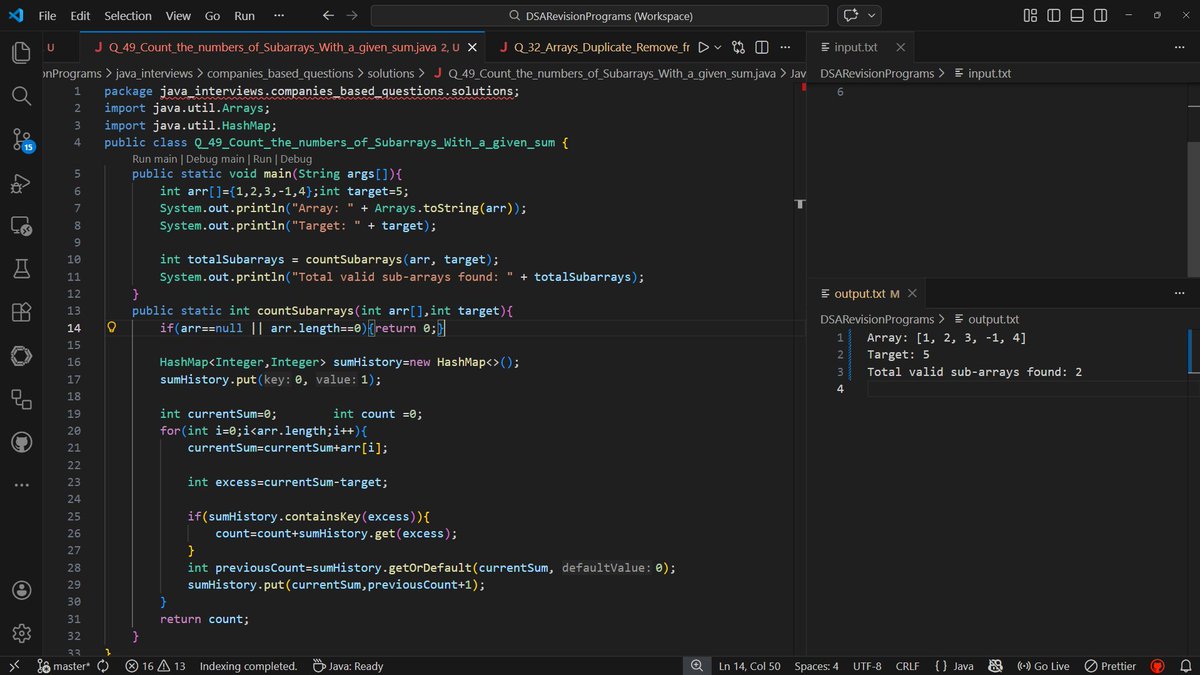
Task: Open more actions for the Java editor group
Action: click(785, 47)
